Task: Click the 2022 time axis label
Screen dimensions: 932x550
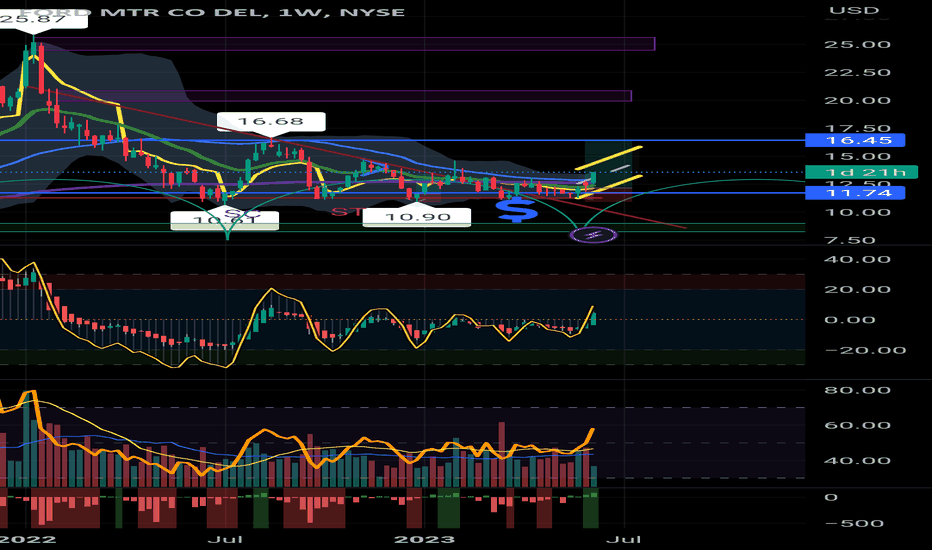Action: tap(28, 539)
